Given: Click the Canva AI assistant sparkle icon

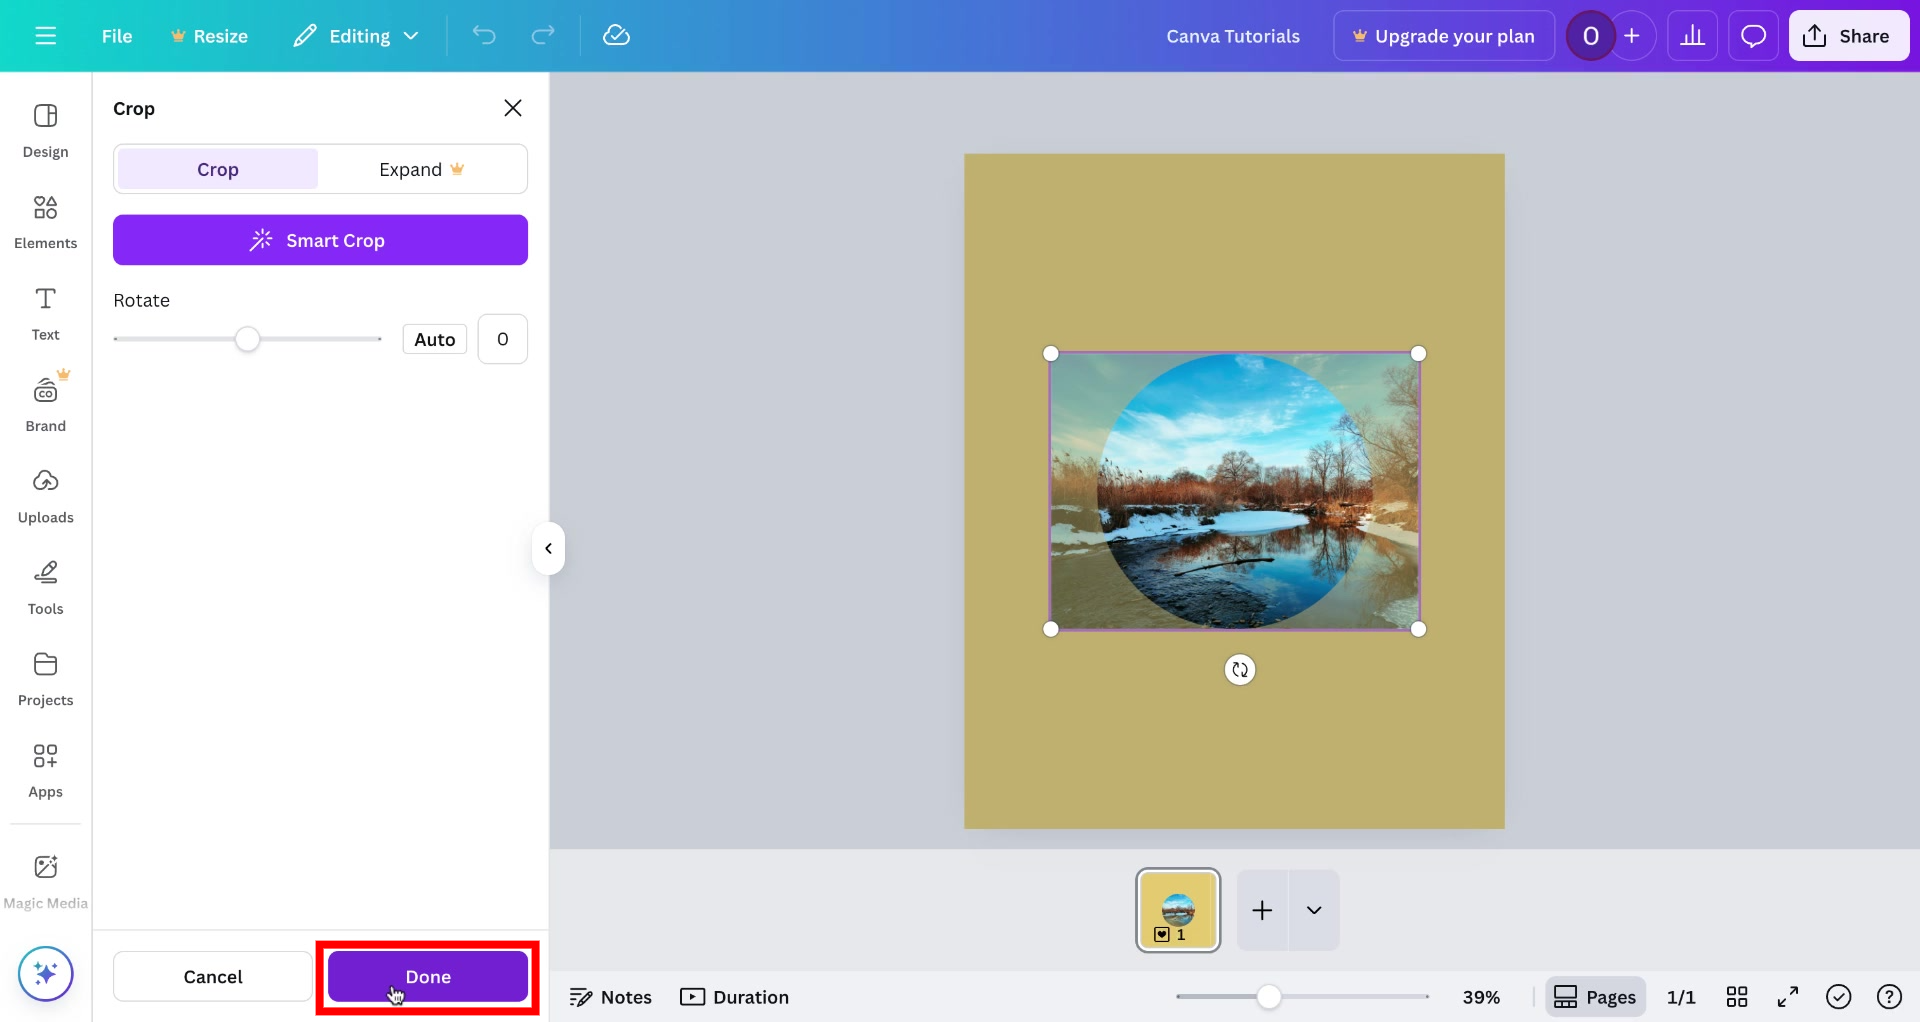Looking at the screenshot, I should pos(45,972).
